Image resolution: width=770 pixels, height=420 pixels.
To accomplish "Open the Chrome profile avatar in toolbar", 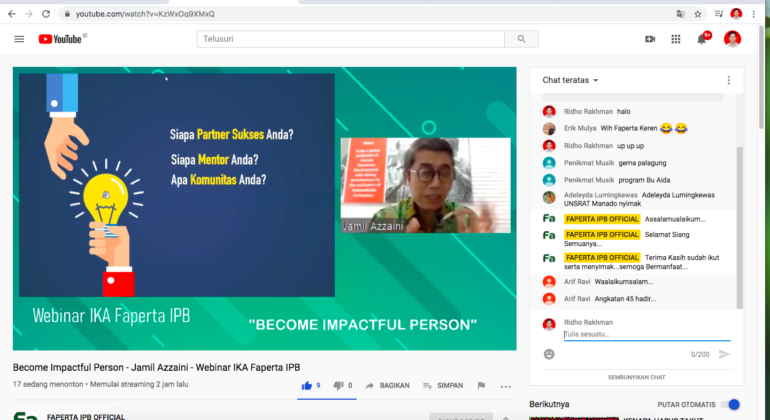I will tap(736, 14).
